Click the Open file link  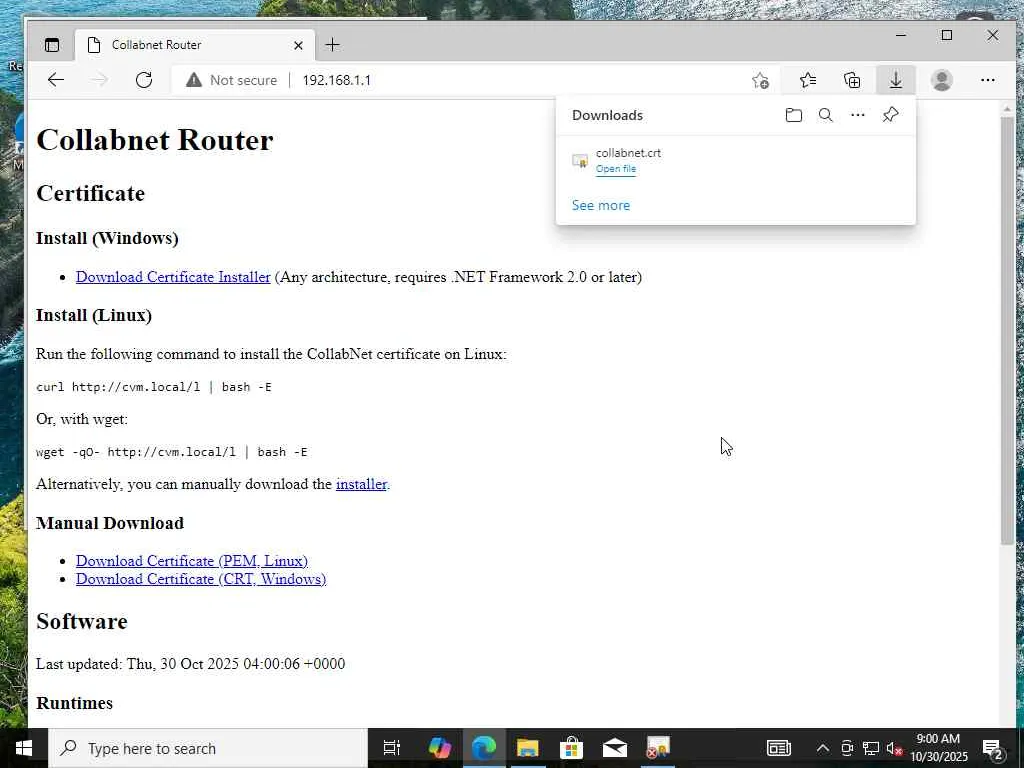click(x=616, y=169)
